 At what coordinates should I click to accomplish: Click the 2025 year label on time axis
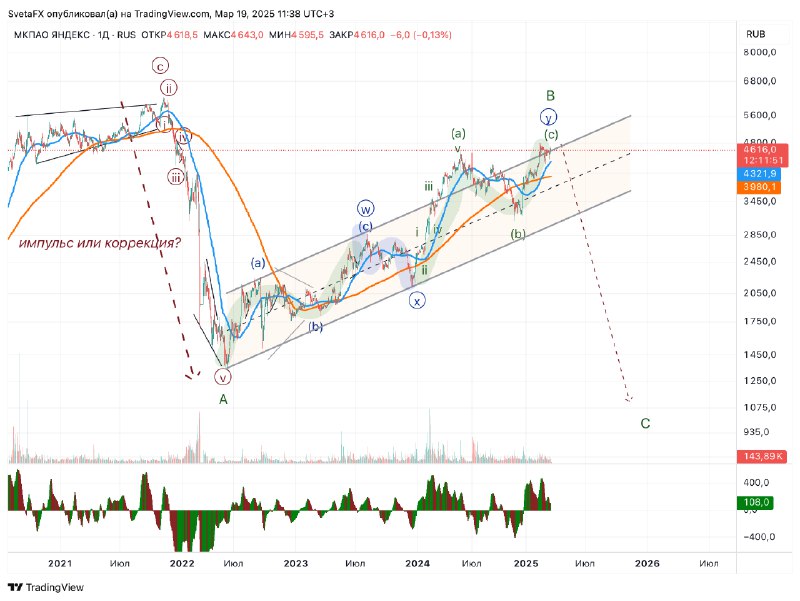pyautogui.click(x=526, y=563)
